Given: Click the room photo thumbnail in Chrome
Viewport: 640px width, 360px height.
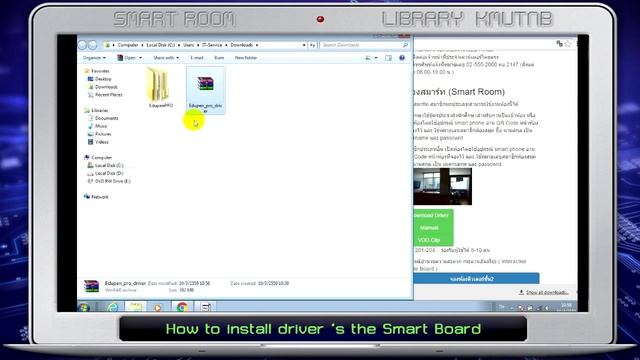Looking at the screenshot, I should click(x=442, y=187).
